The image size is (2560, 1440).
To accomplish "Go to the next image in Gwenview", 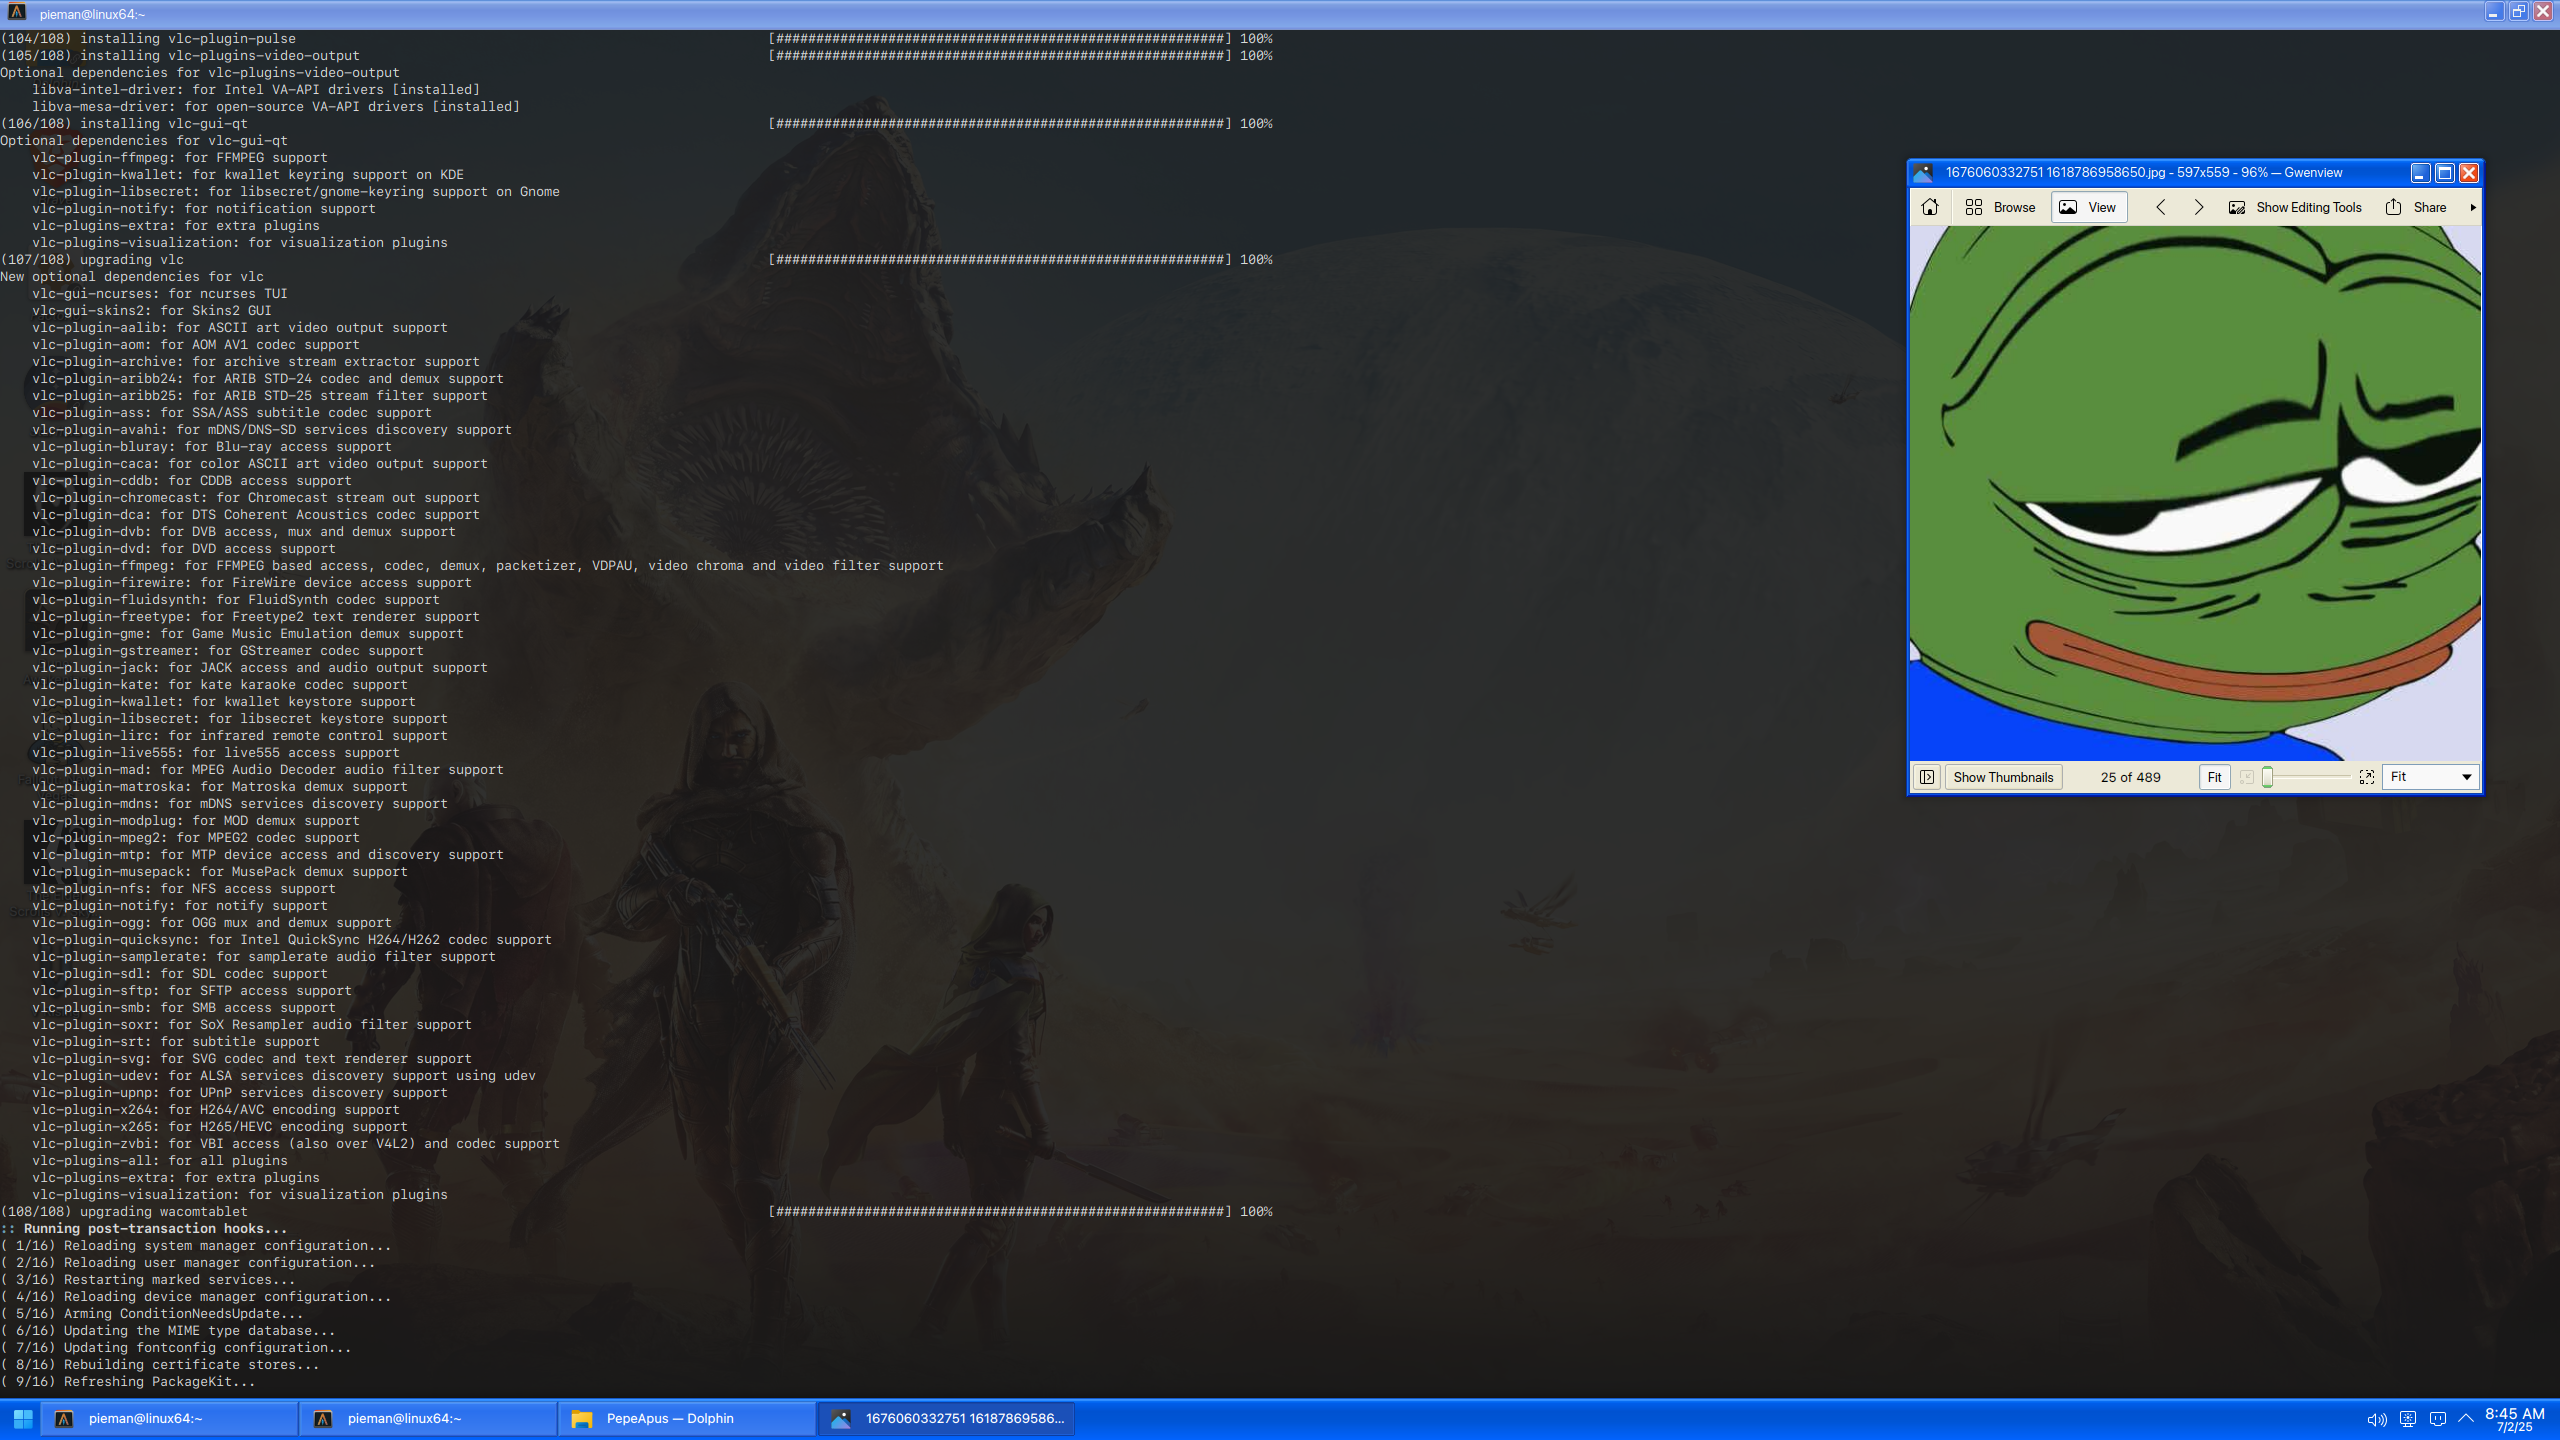I will pyautogui.click(x=2198, y=207).
